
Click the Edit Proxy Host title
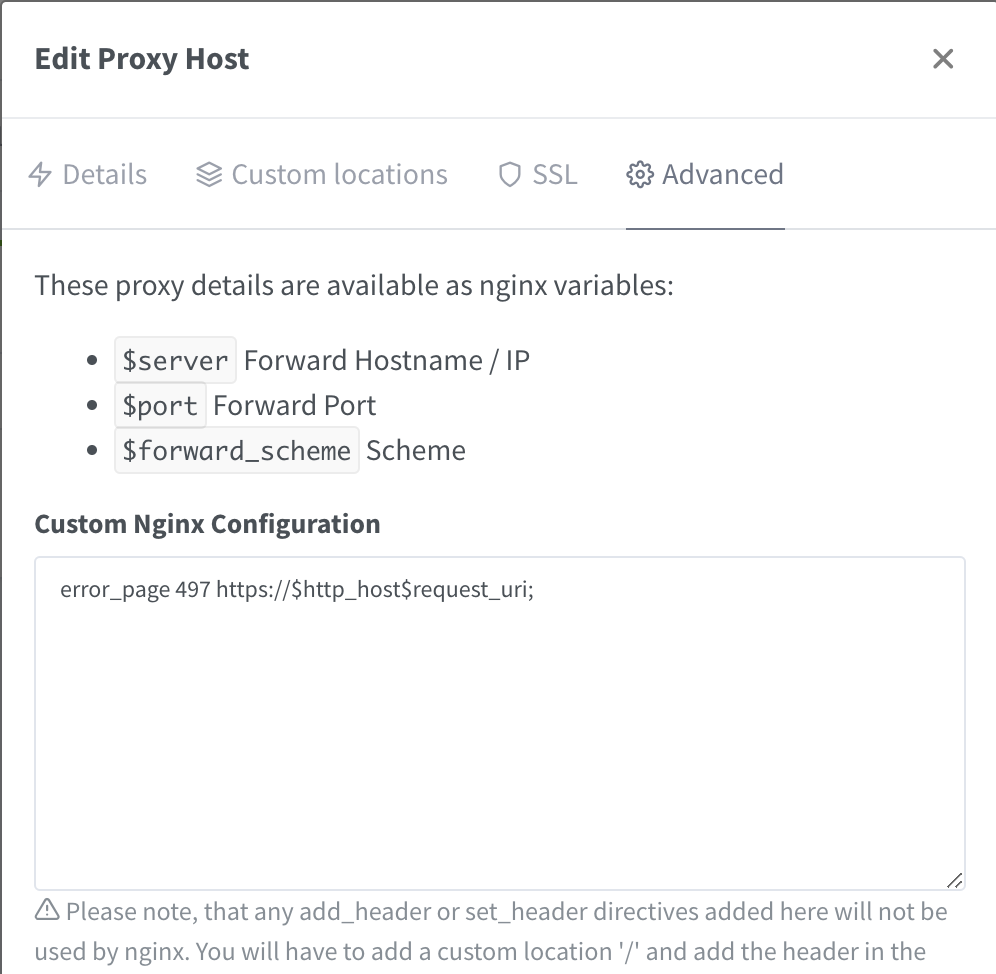point(142,59)
